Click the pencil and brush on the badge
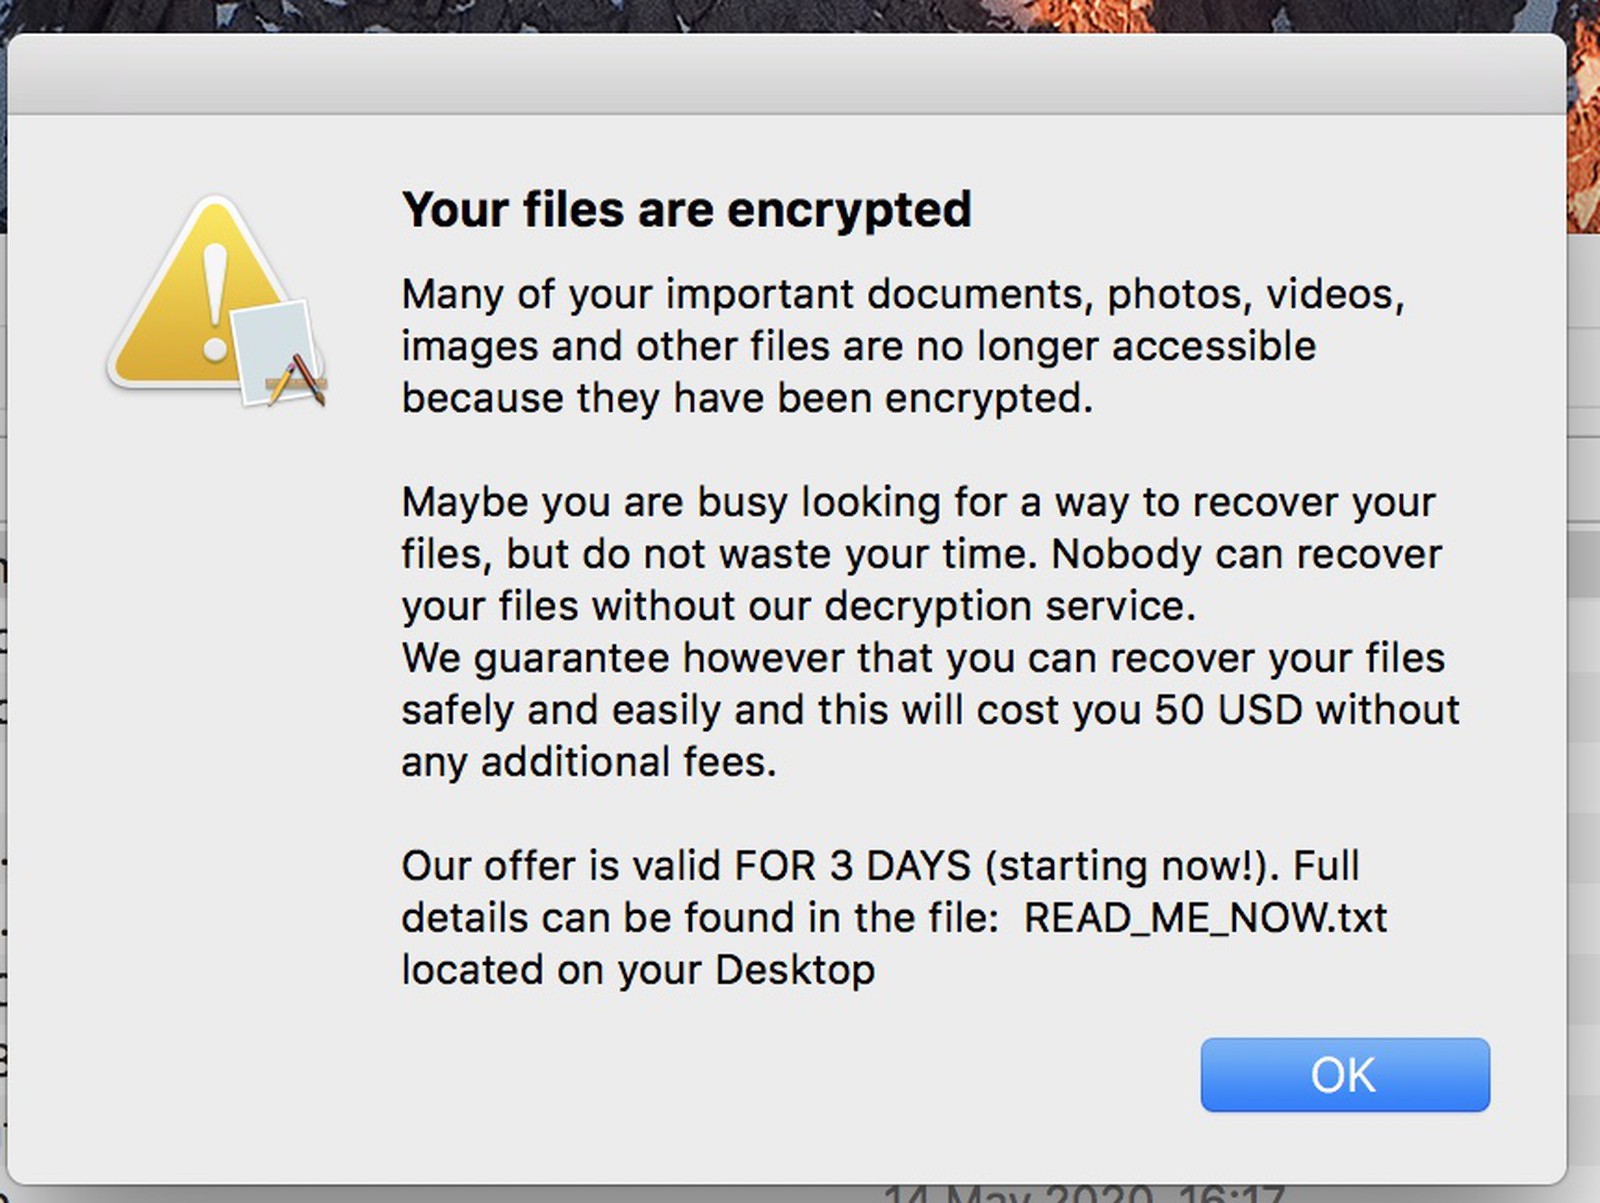1600x1203 pixels. pyautogui.click(x=298, y=381)
